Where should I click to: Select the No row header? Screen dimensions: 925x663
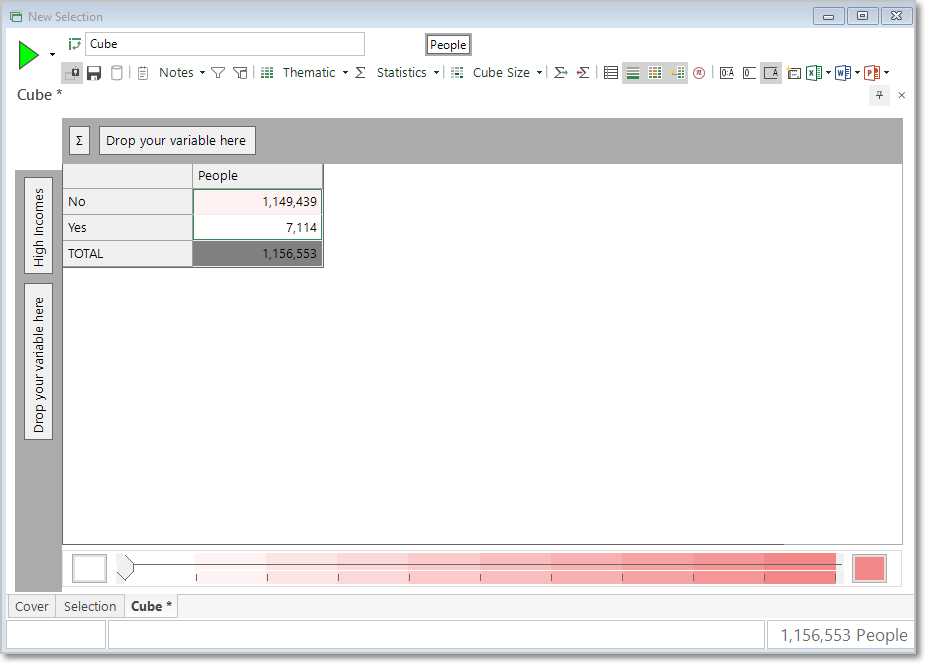pos(127,202)
